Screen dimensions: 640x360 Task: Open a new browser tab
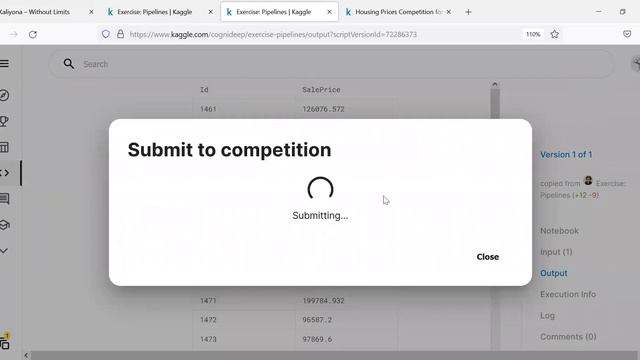[468, 12]
